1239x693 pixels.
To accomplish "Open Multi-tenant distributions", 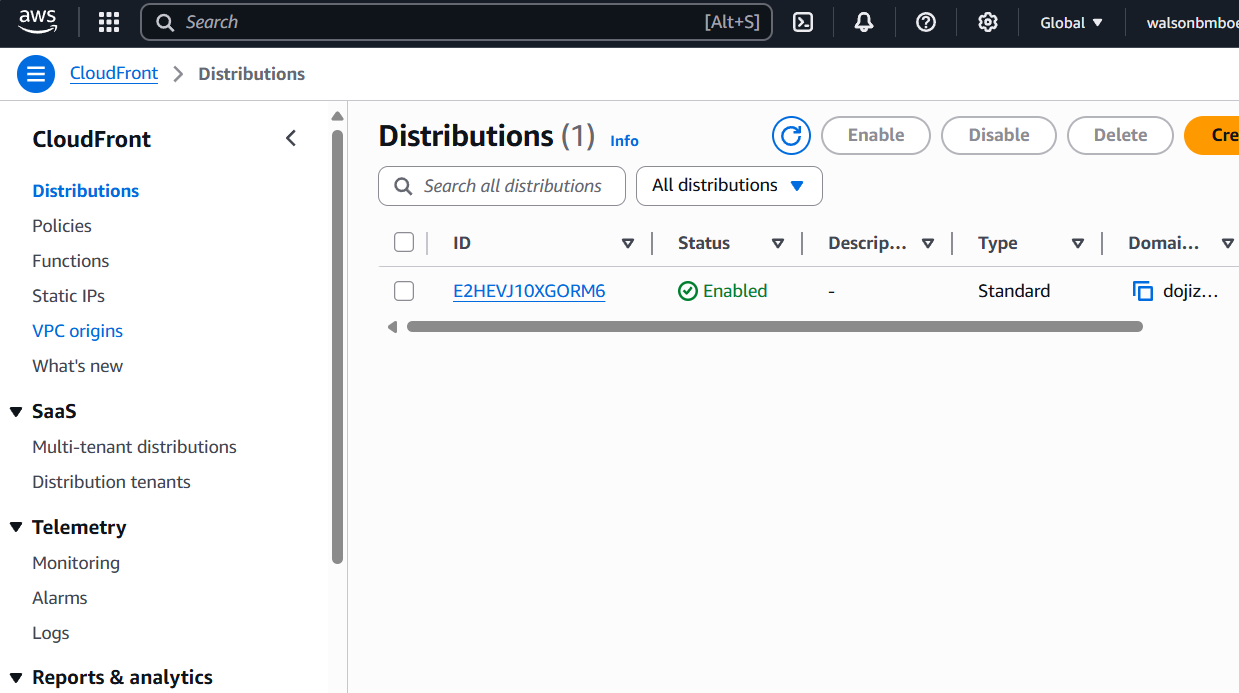I will pyautogui.click(x=135, y=447).
